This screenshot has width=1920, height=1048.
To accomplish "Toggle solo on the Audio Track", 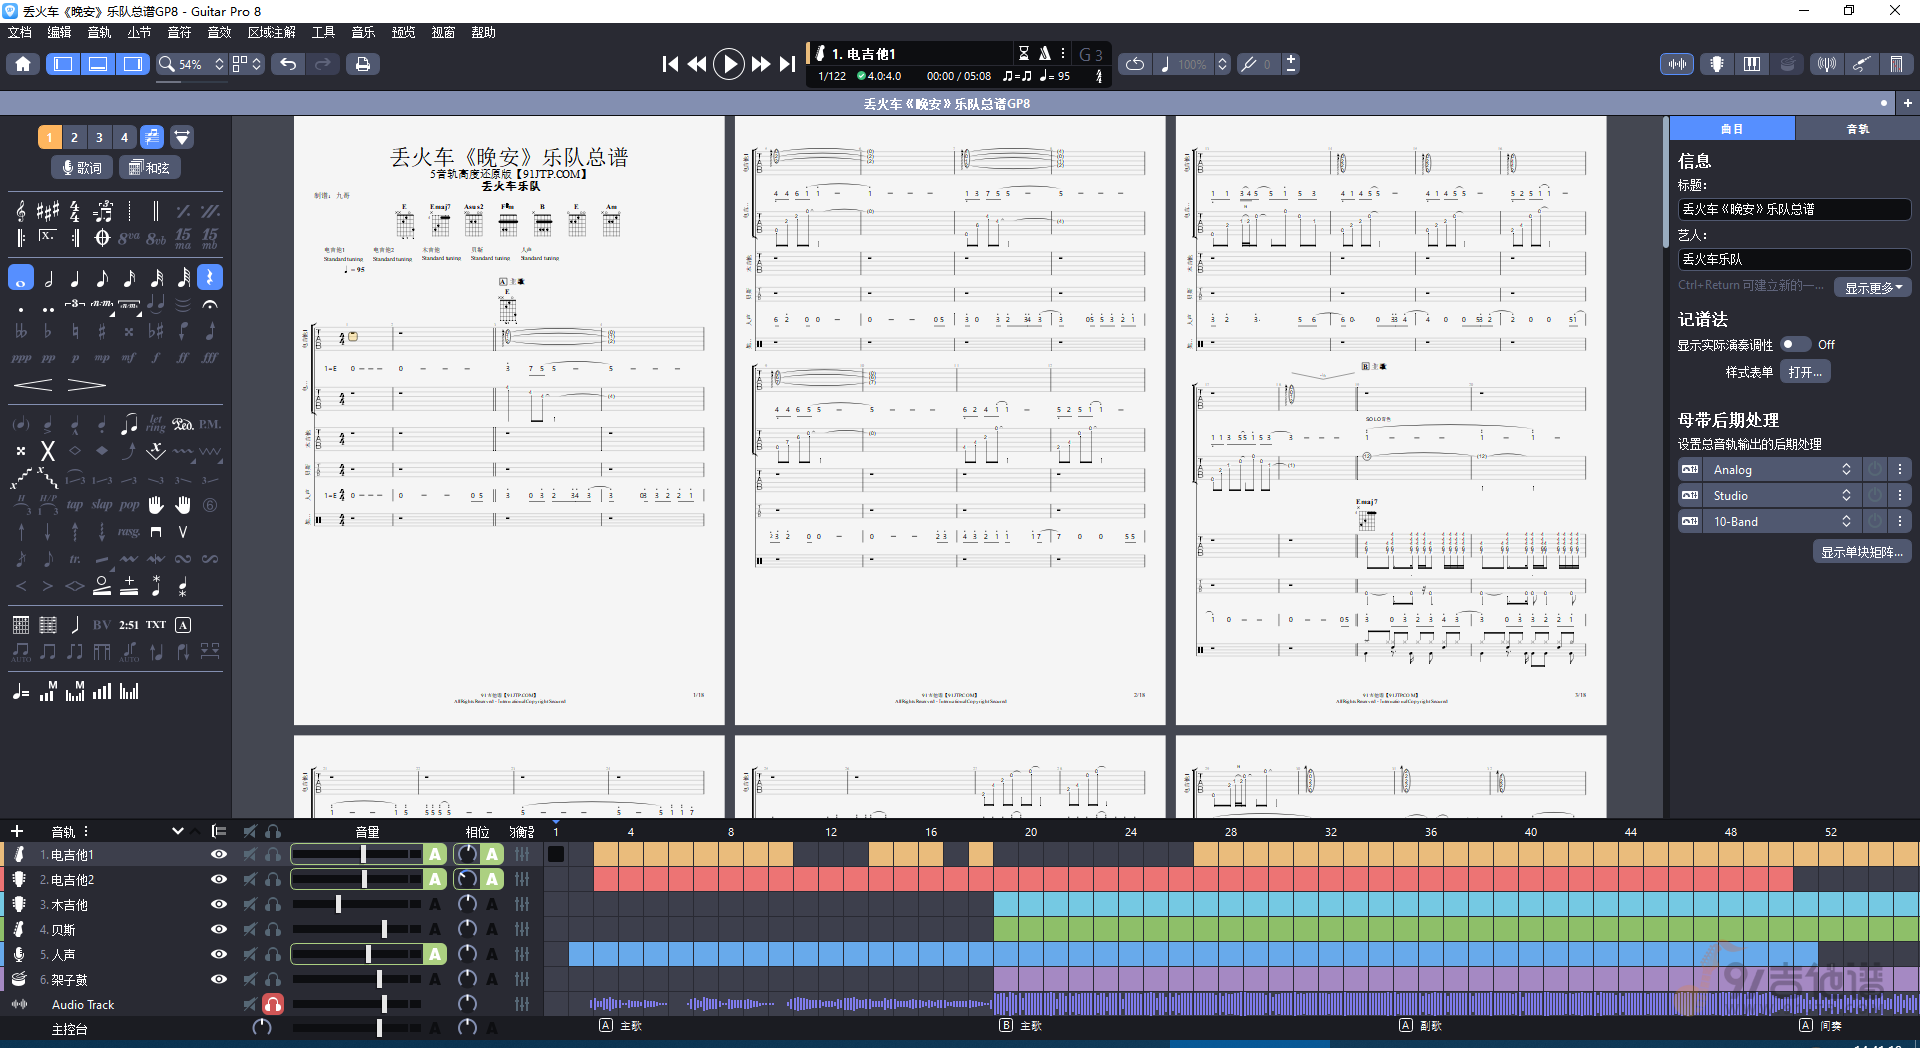I will click(272, 1004).
